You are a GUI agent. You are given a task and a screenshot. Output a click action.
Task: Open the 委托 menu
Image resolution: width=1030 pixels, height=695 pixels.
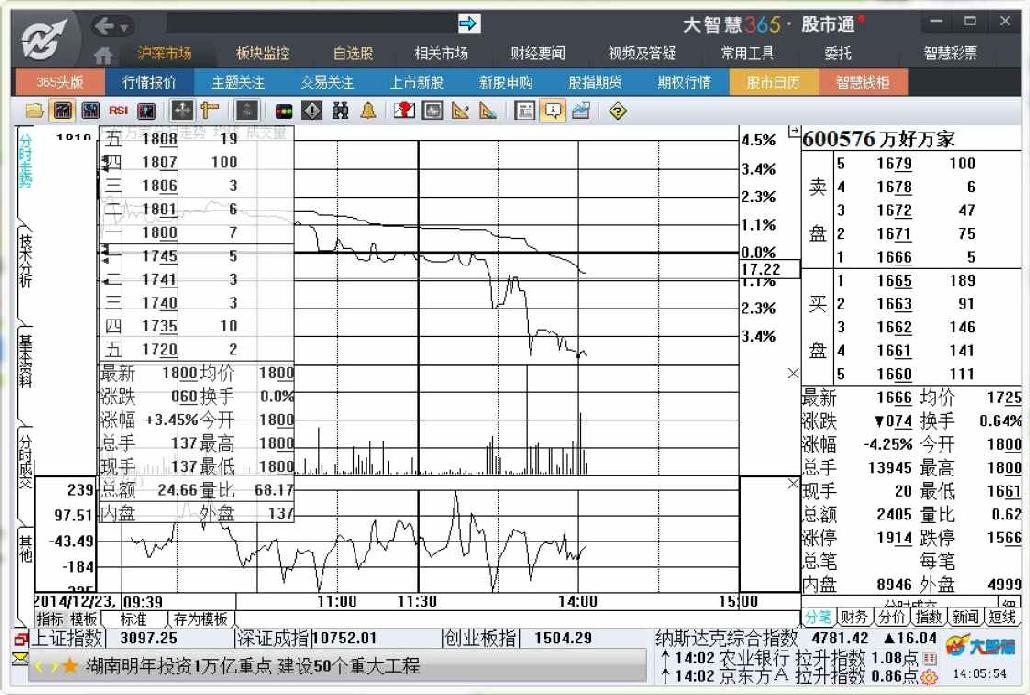click(838, 53)
